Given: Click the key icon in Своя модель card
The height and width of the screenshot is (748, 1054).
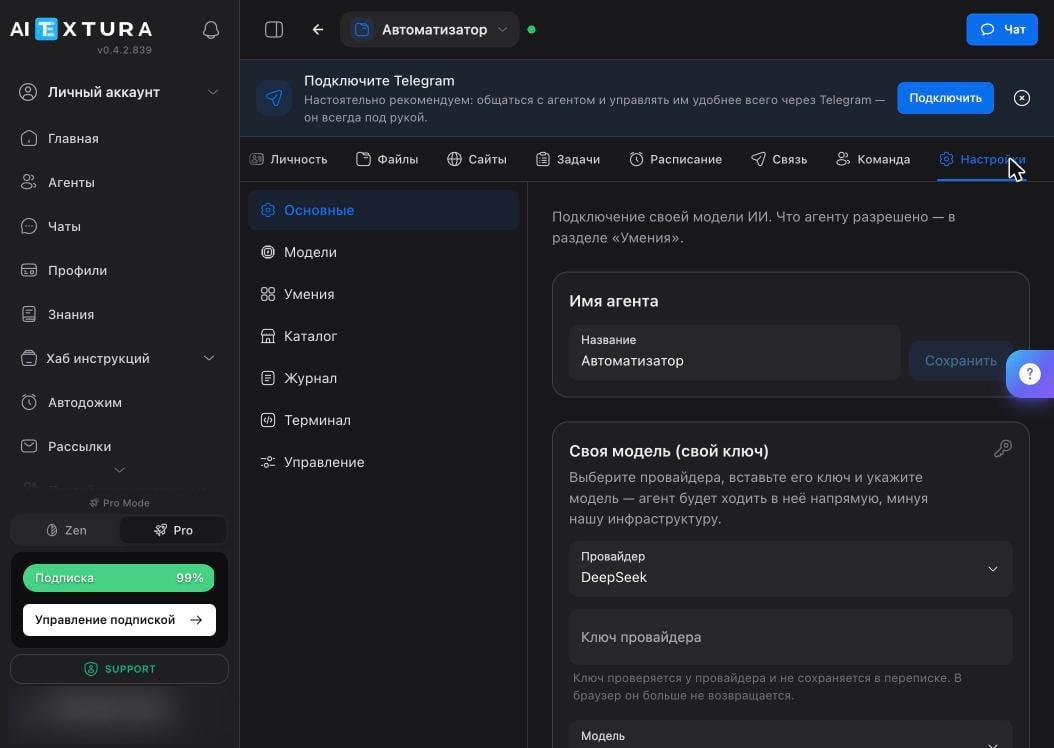Looking at the screenshot, I should pyautogui.click(x=1002, y=448).
